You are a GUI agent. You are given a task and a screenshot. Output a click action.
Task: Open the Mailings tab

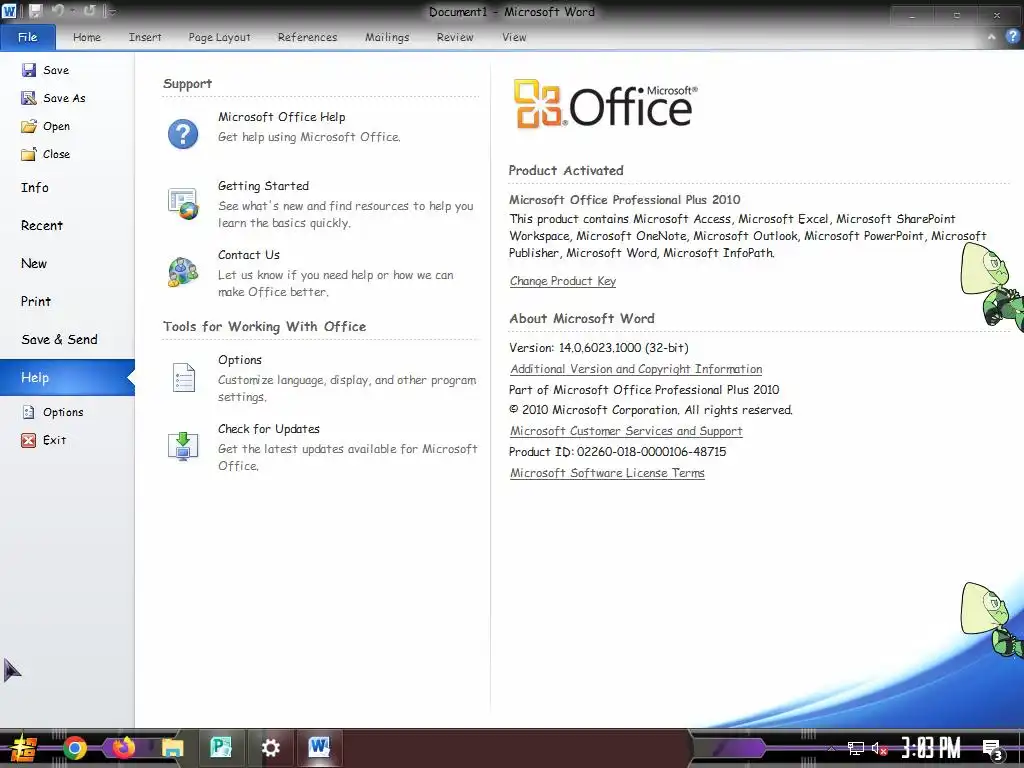click(x=387, y=37)
